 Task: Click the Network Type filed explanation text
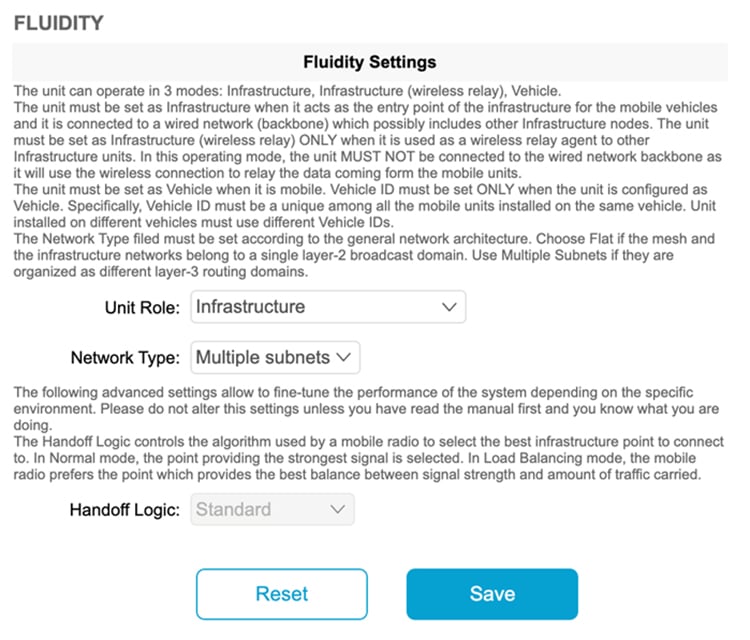(x=364, y=255)
